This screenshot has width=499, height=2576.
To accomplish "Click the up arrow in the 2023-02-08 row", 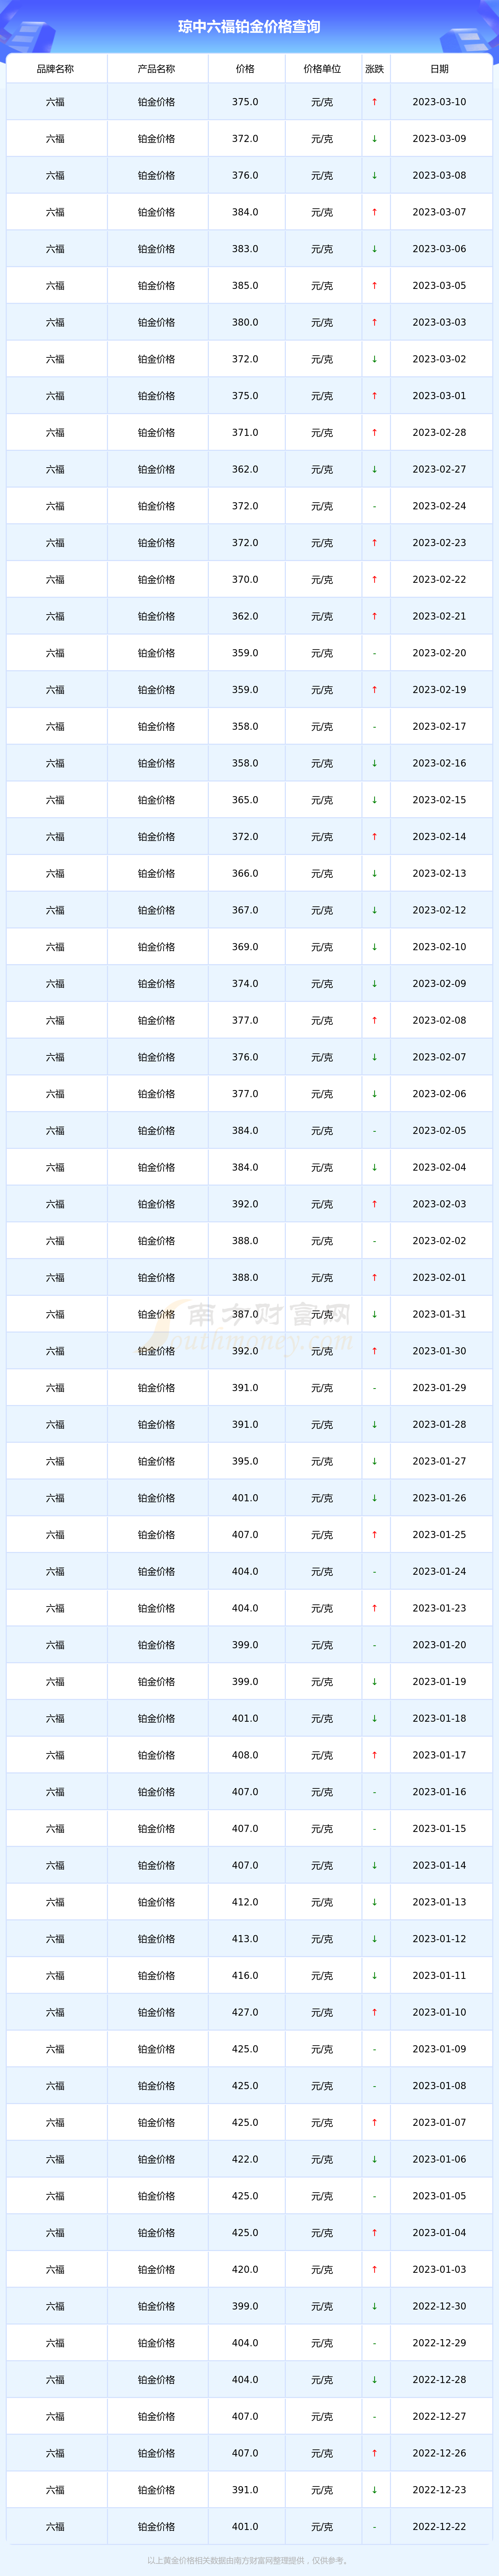I will [x=375, y=1021].
